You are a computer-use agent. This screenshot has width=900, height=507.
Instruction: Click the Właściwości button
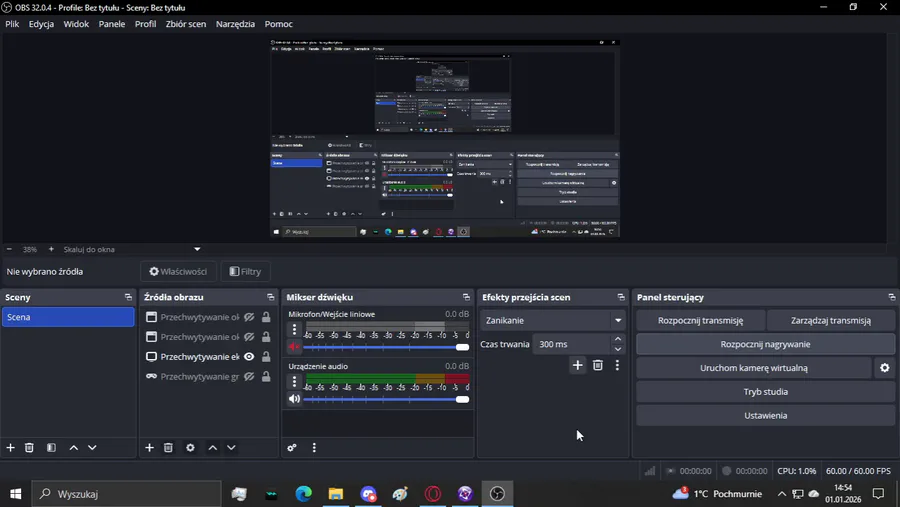click(179, 272)
